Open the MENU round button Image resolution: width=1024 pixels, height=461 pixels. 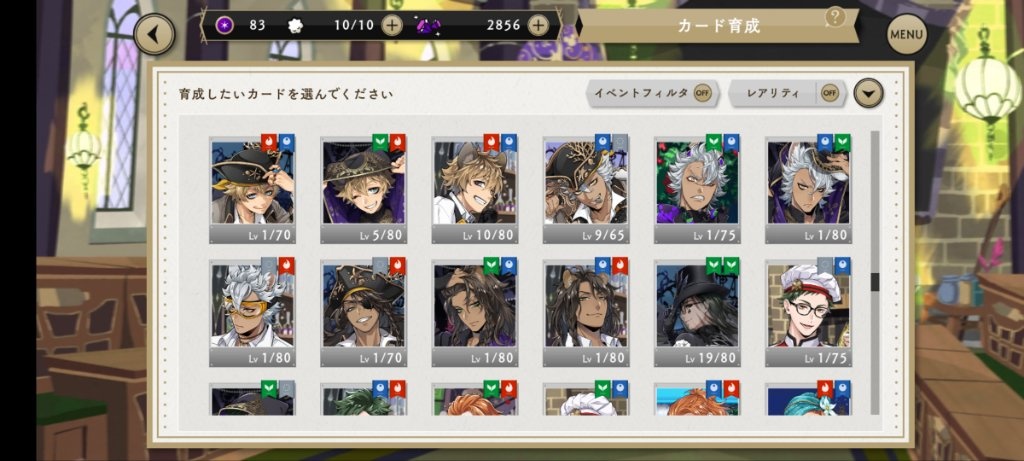point(906,34)
